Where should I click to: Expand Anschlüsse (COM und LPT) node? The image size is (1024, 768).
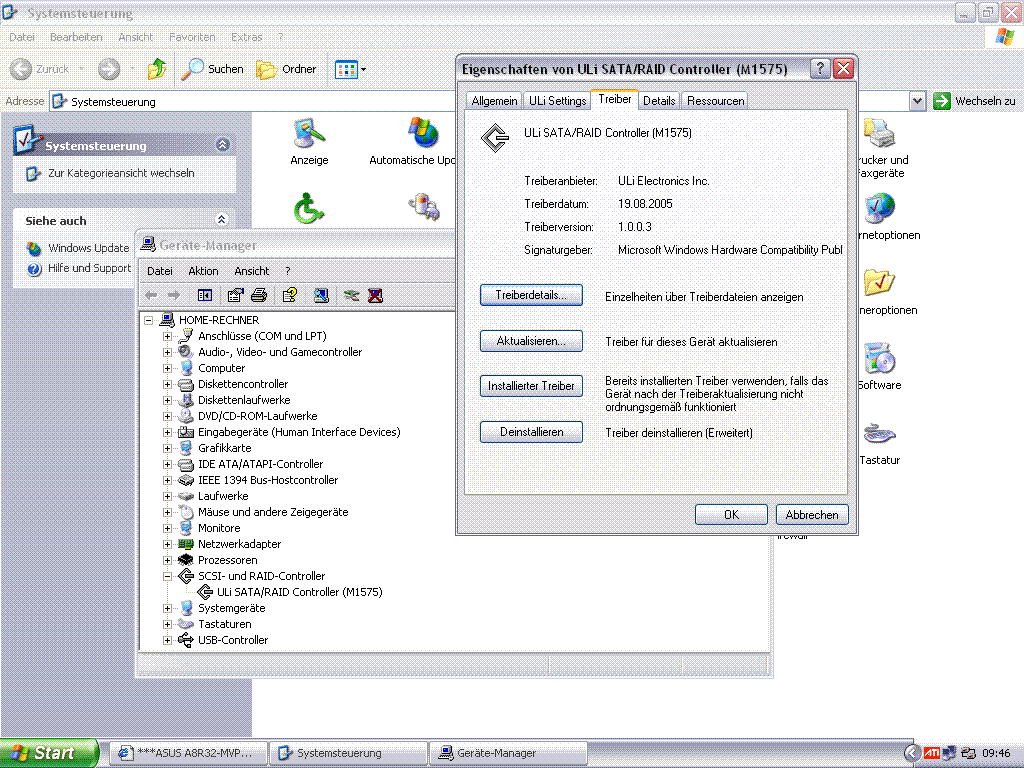point(167,336)
